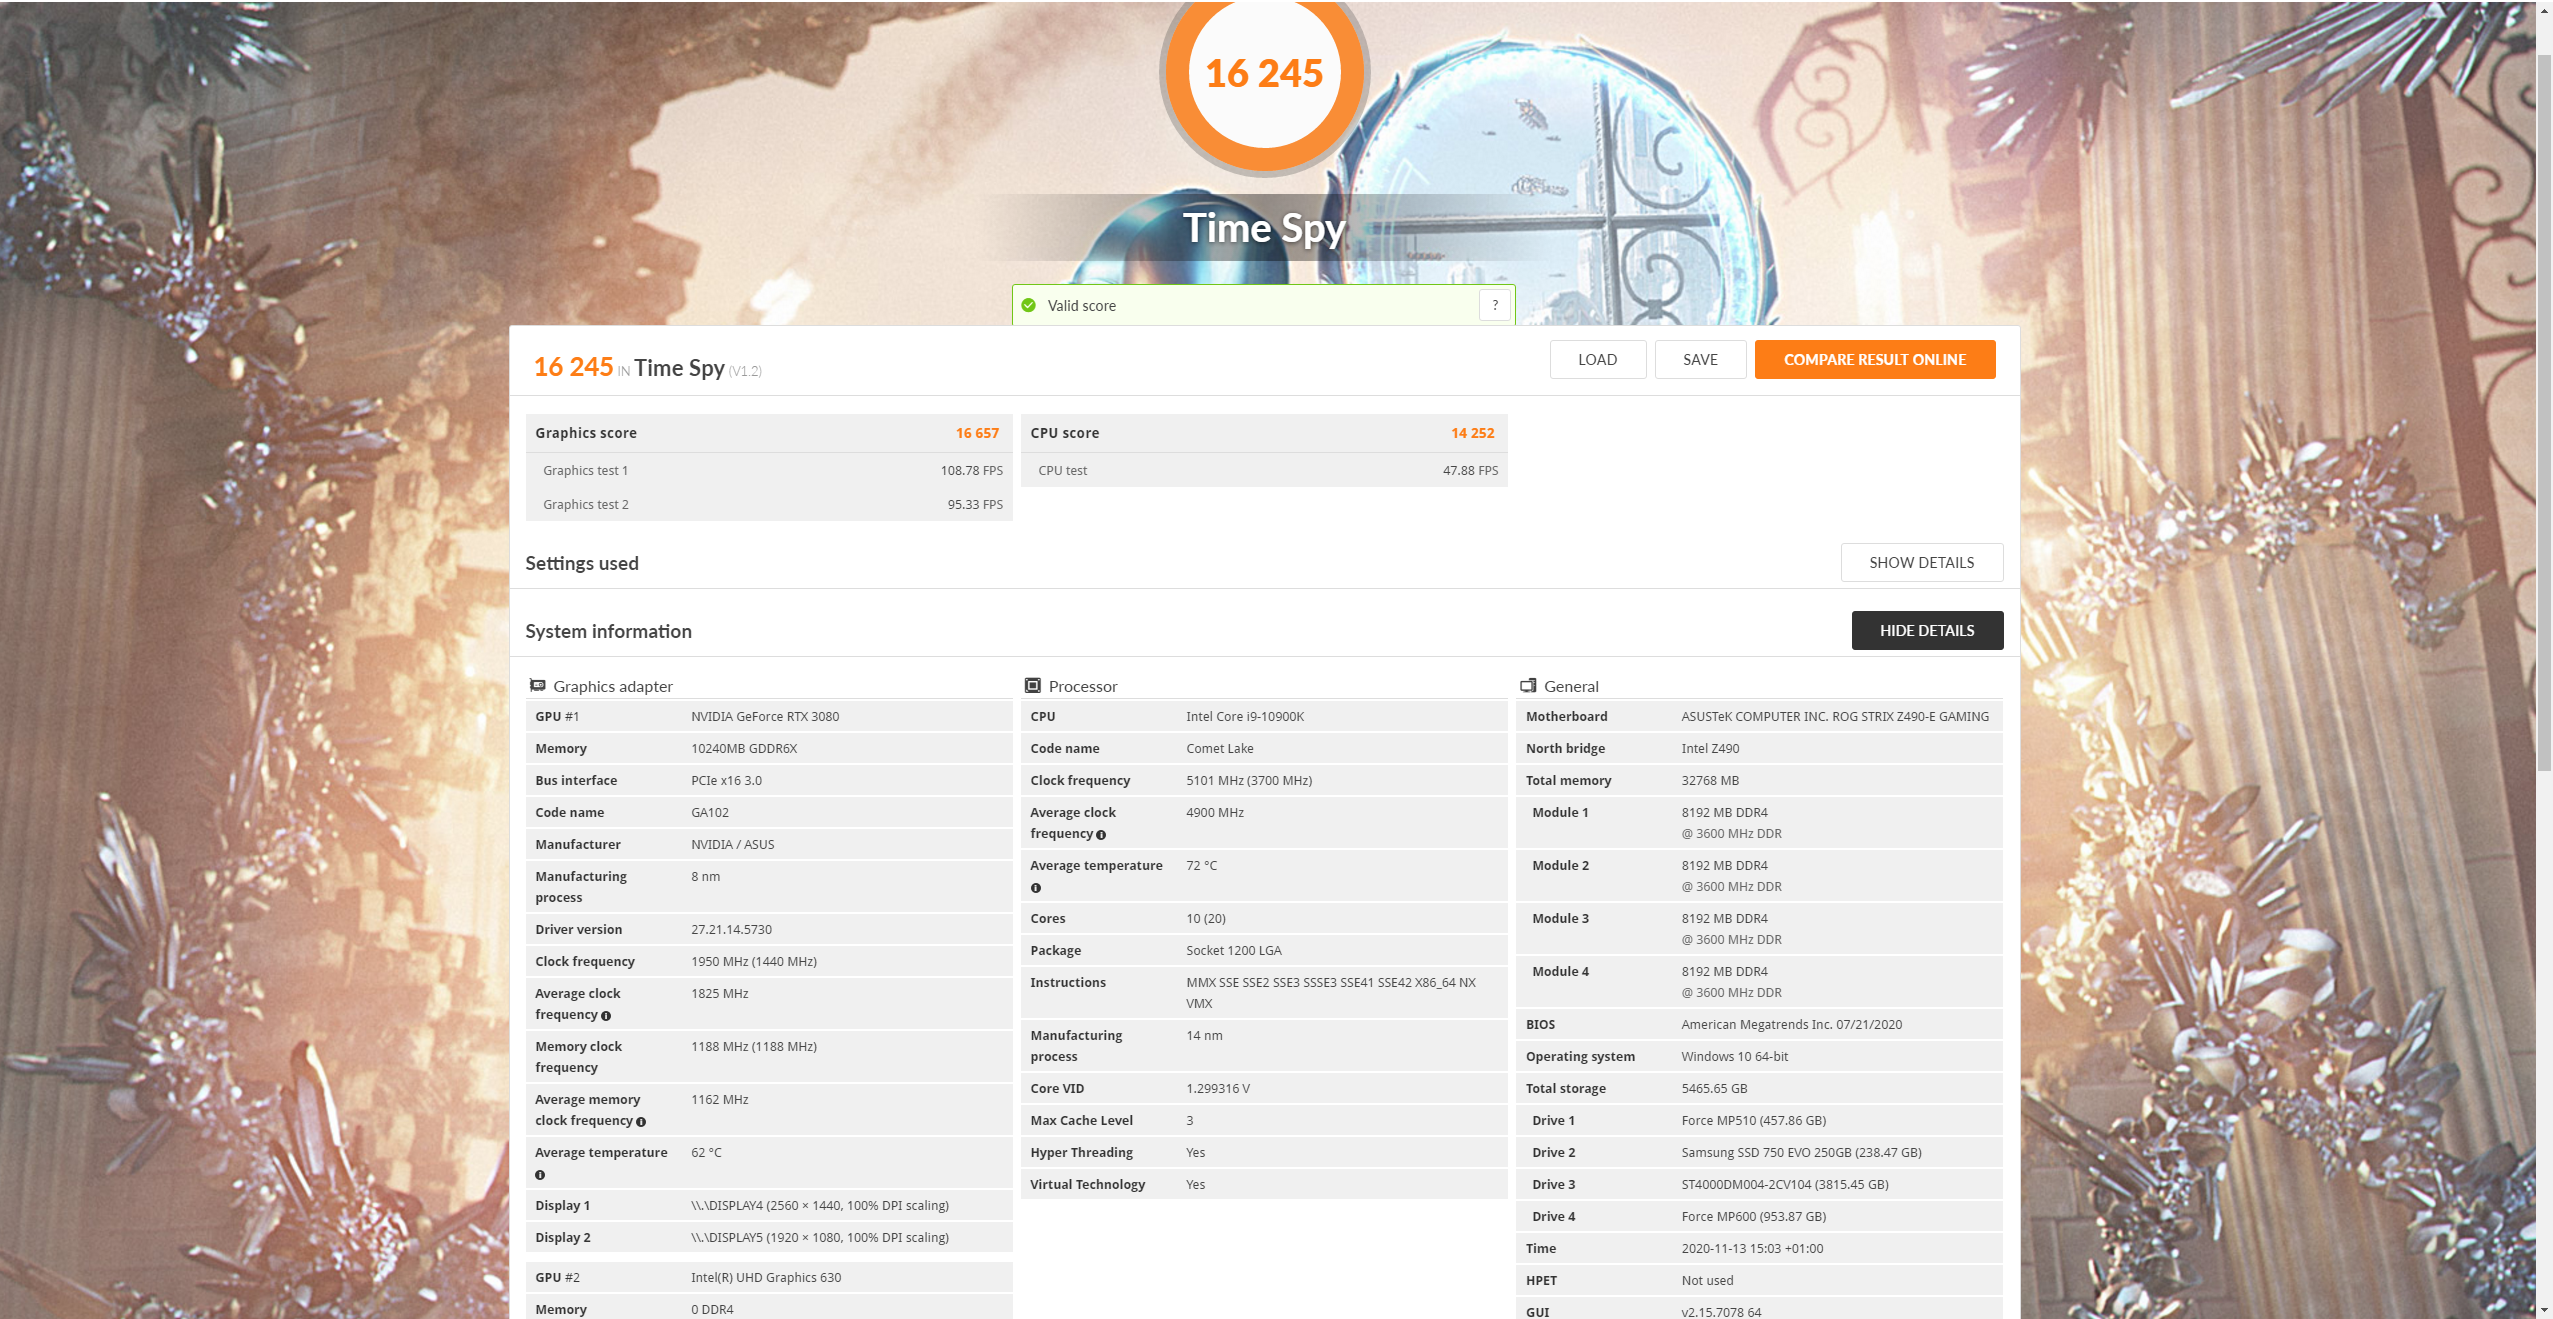Click the green Valid score checkmark icon
The width and height of the screenshot is (2553, 1319).
[1029, 306]
